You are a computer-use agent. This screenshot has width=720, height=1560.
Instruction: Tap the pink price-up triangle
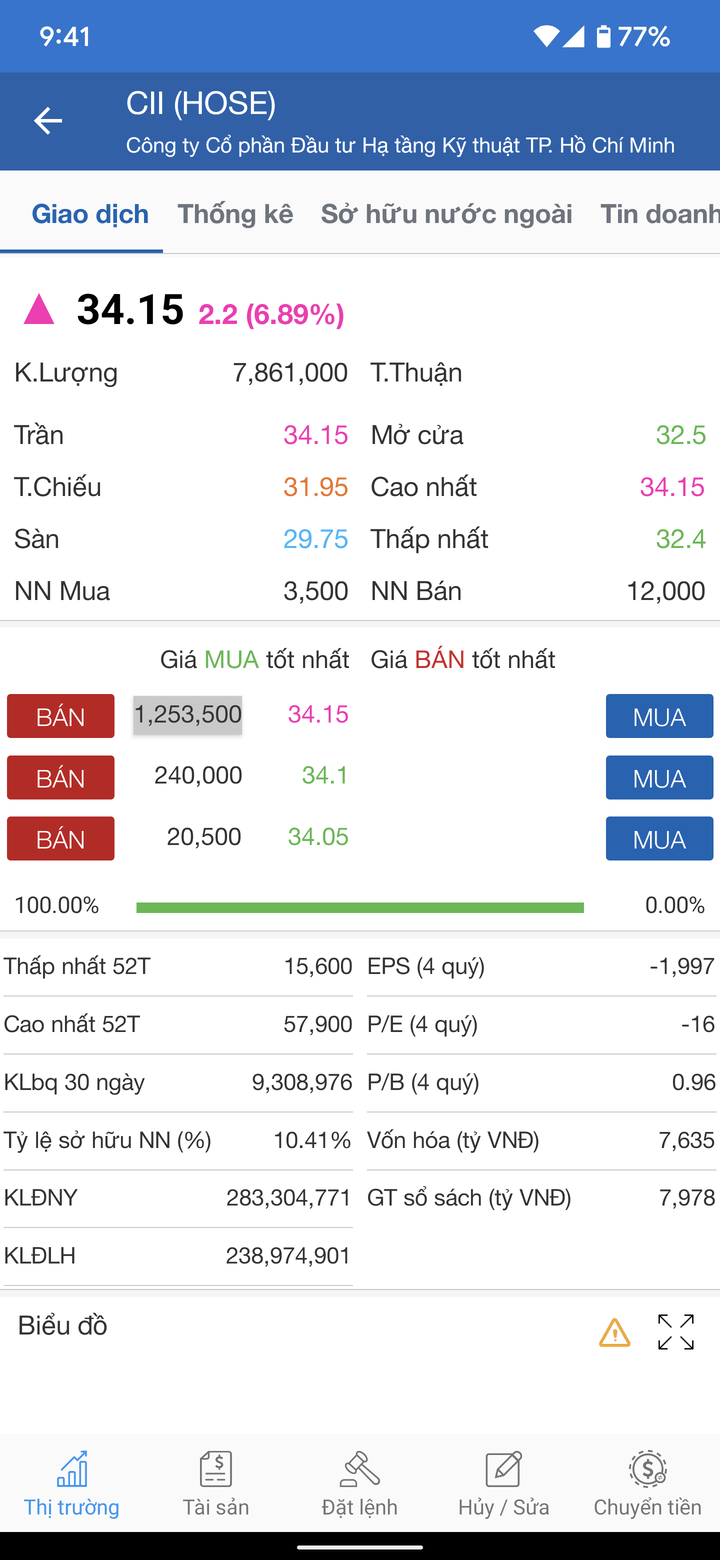pyautogui.click(x=39, y=311)
